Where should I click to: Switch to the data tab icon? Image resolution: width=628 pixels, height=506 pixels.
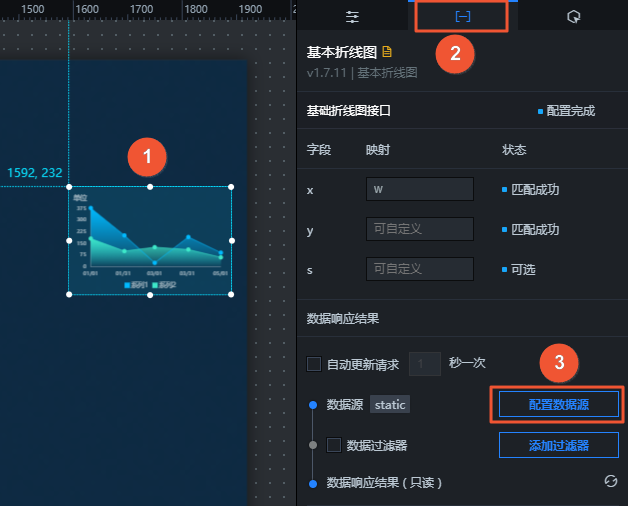[463, 16]
